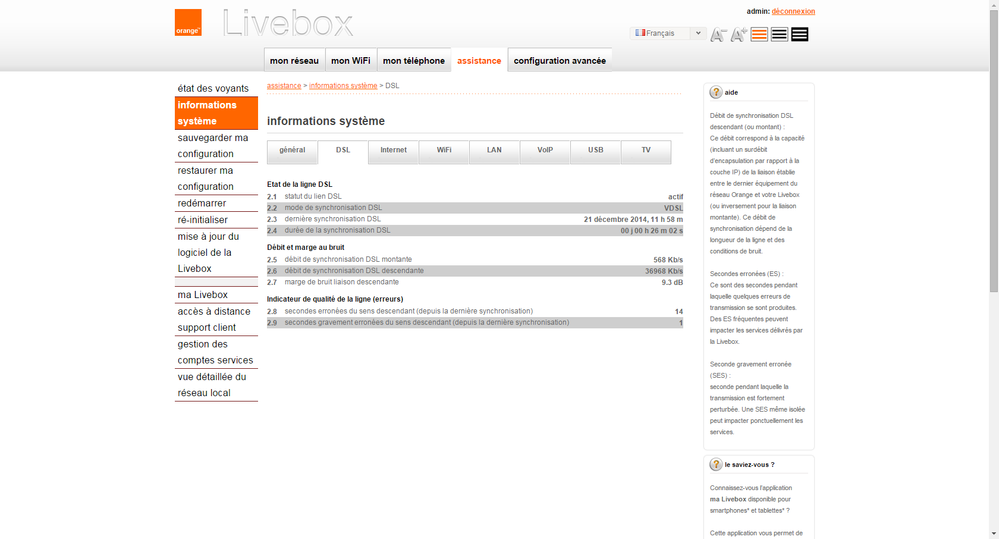The image size is (999, 539).
Task: Click the déconnexion link
Action: (793, 11)
